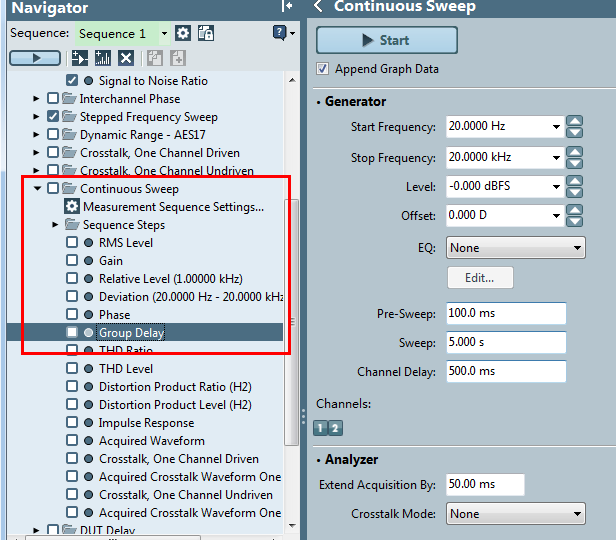Run the sequence with play button
616x540 pixels.
coord(35,59)
